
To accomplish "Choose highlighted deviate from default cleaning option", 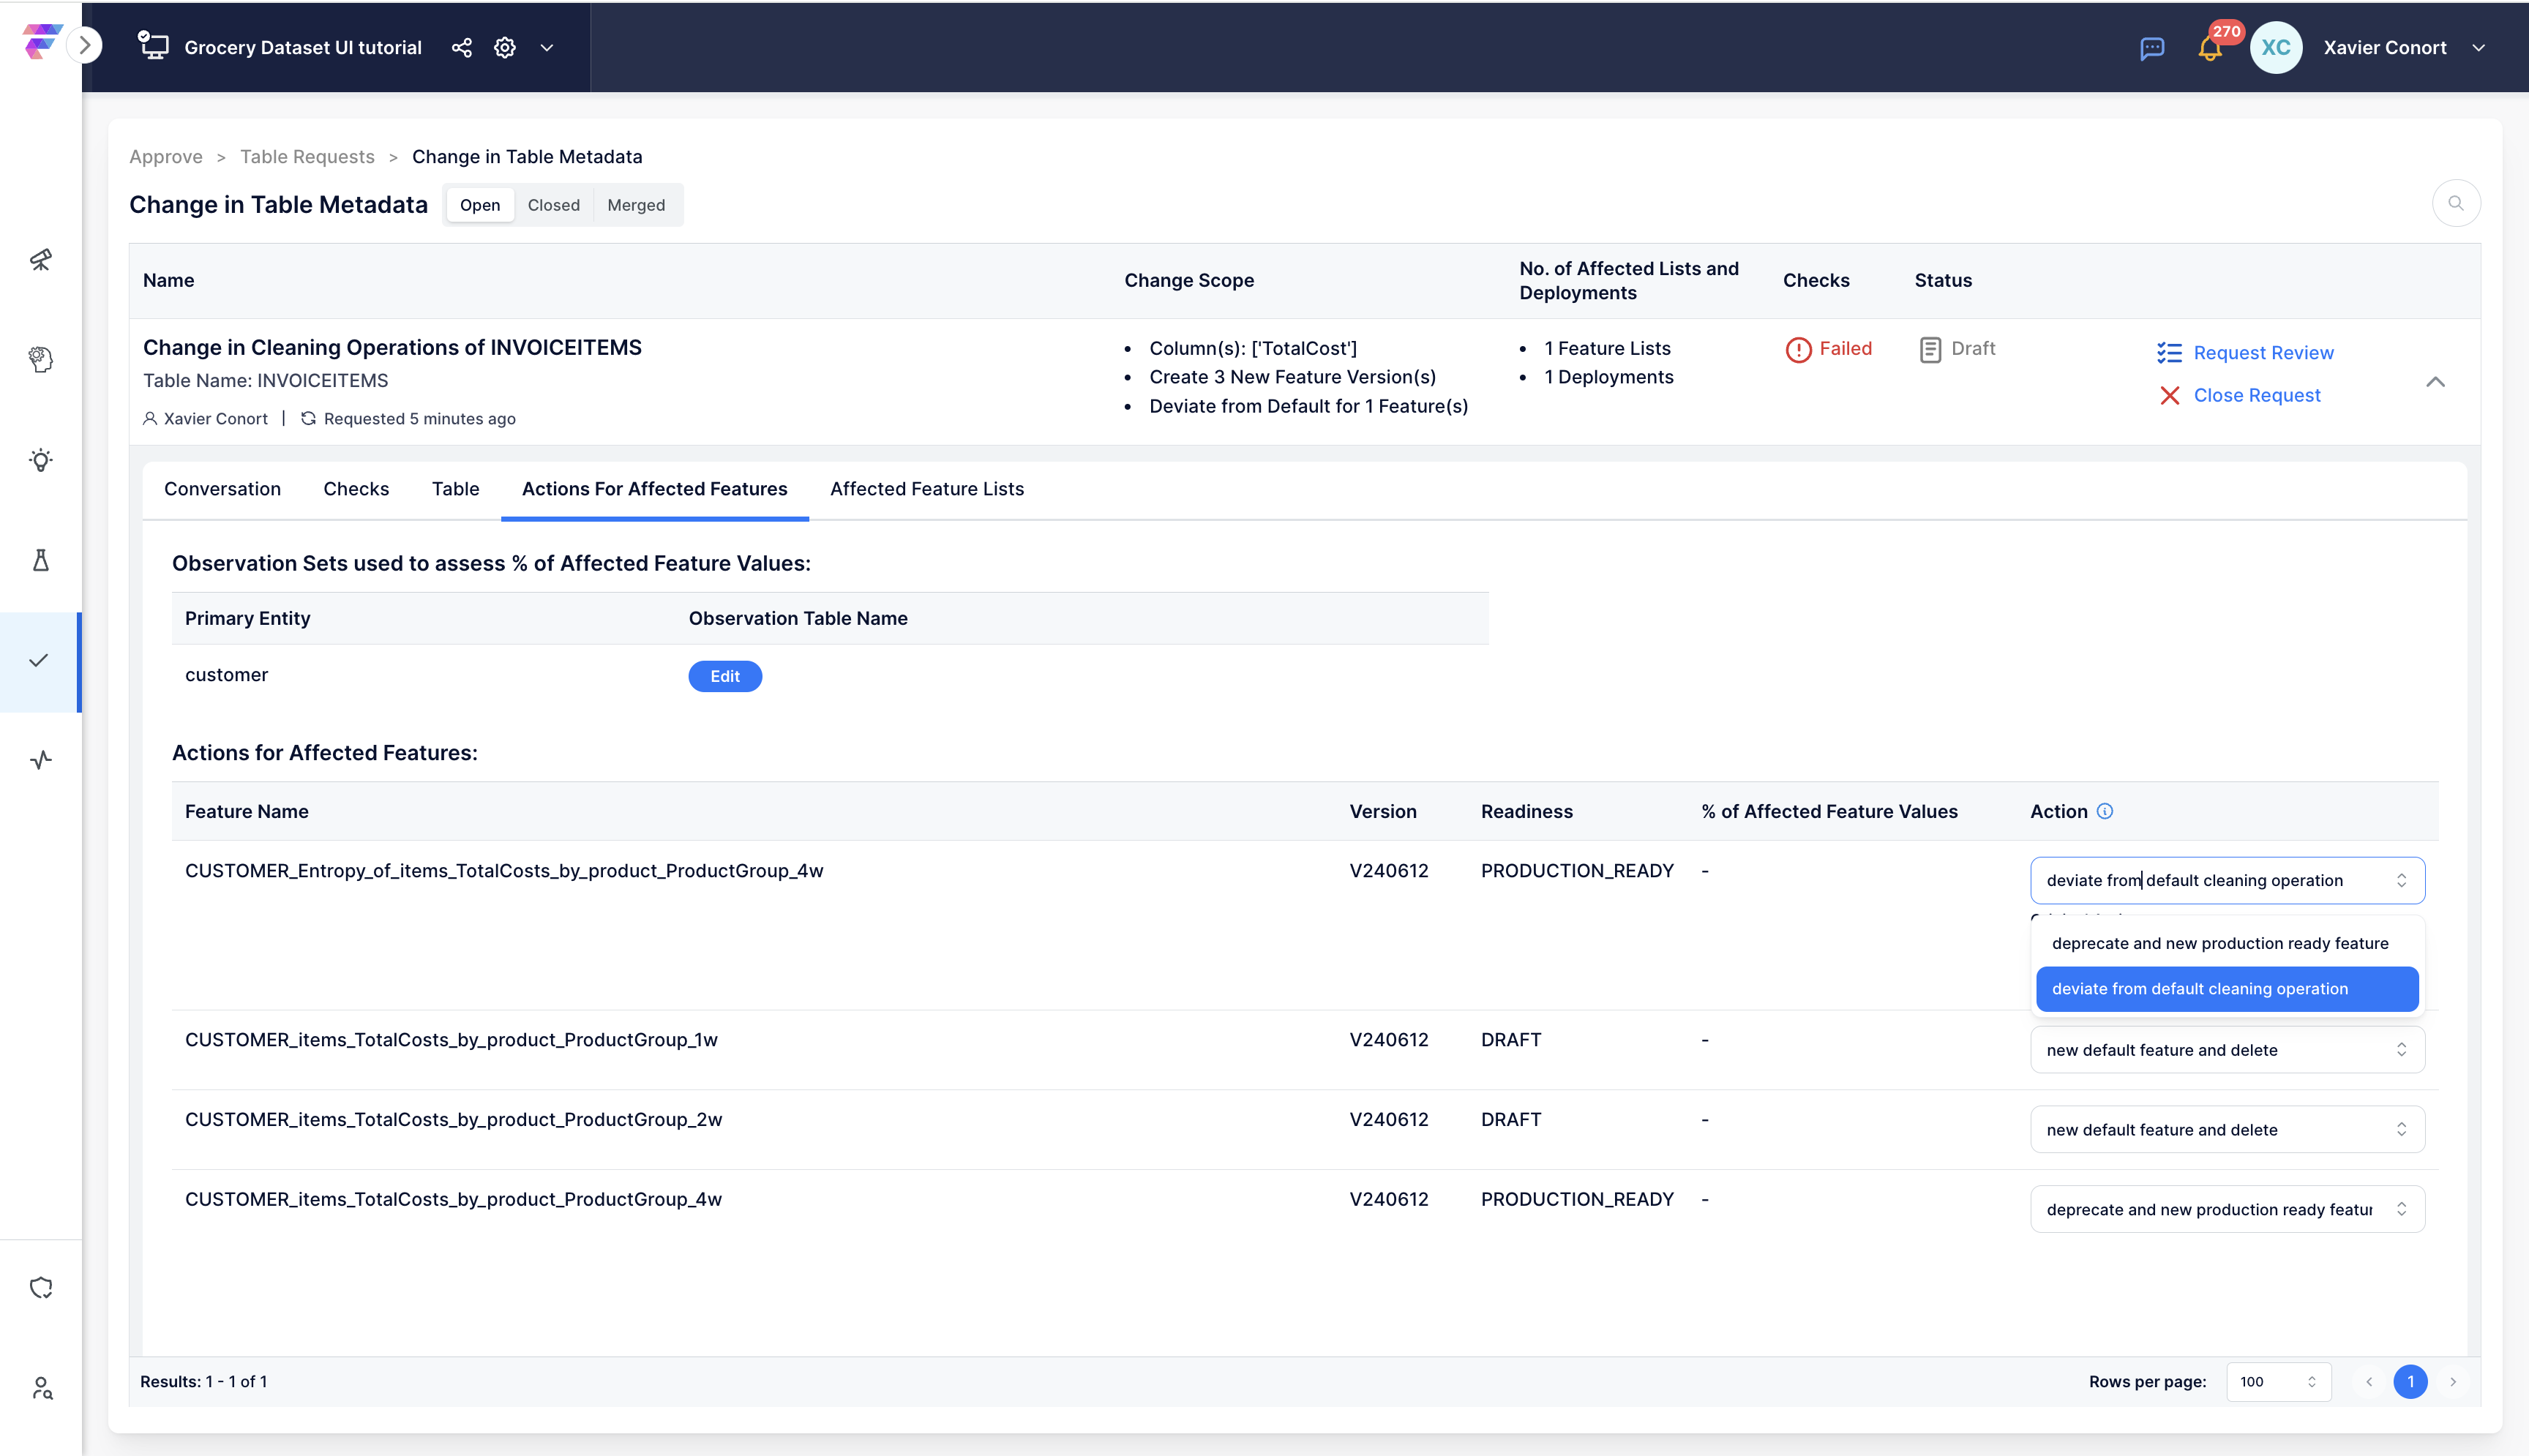I will [x=2227, y=989].
